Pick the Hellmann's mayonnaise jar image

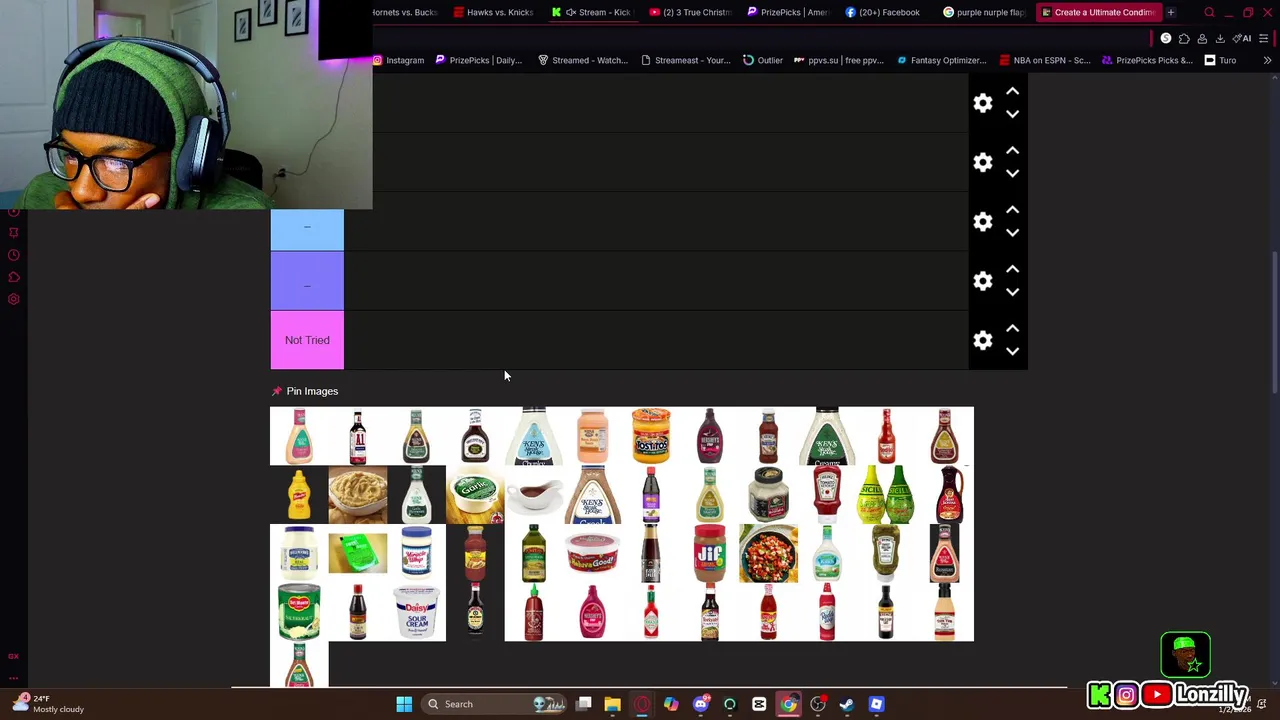point(299,553)
